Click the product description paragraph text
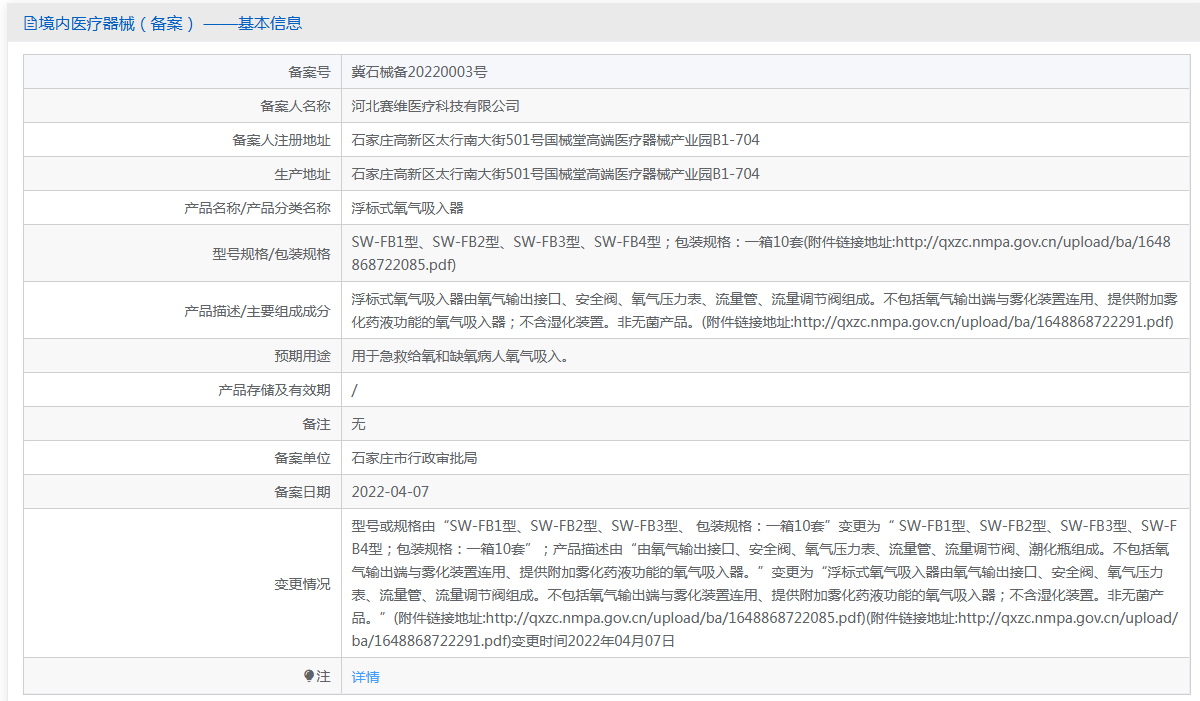The width and height of the screenshot is (1200, 701). pyautogui.click(x=765, y=310)
